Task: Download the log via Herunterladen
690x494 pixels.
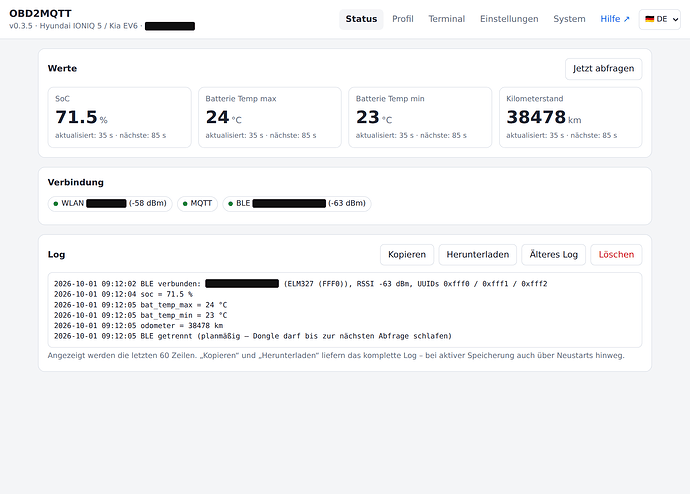Action: pyautogui.click(x=477, y=255)
